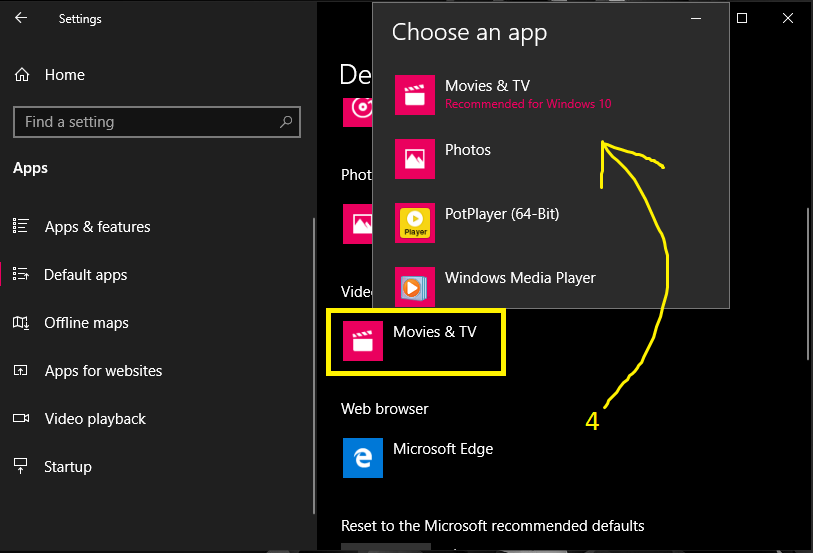Open Apps for websites settings
This screenshot has width=813, height=553.
click(x=103, y=371)
